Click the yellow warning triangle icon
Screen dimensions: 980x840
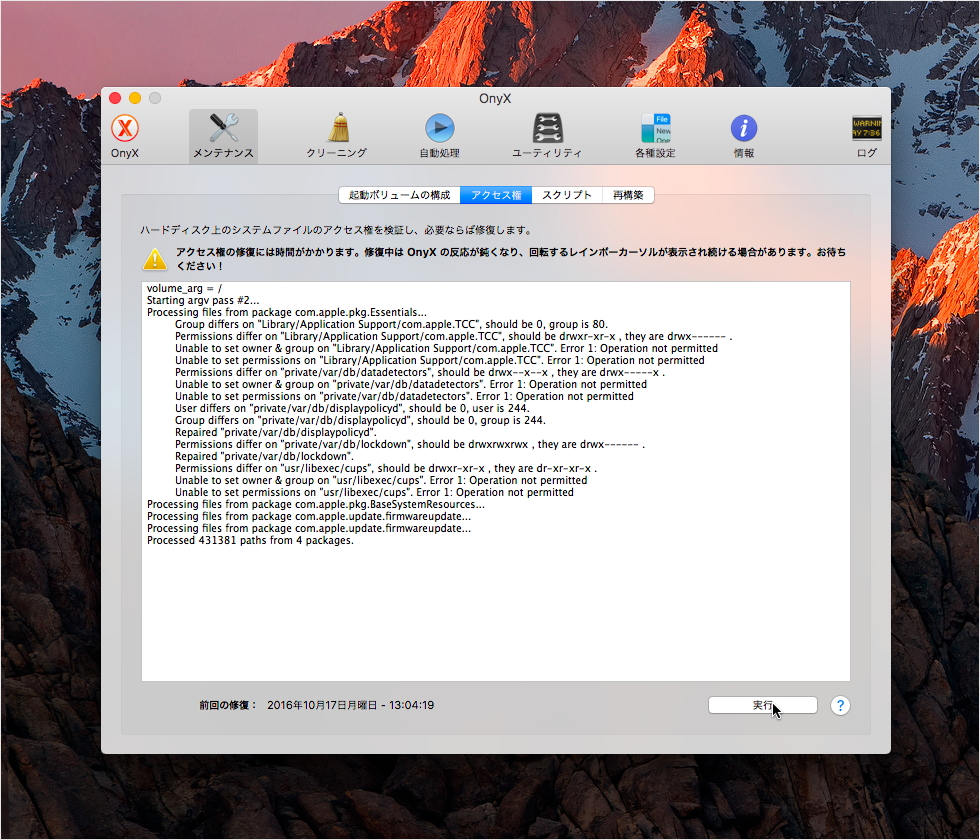154,259
